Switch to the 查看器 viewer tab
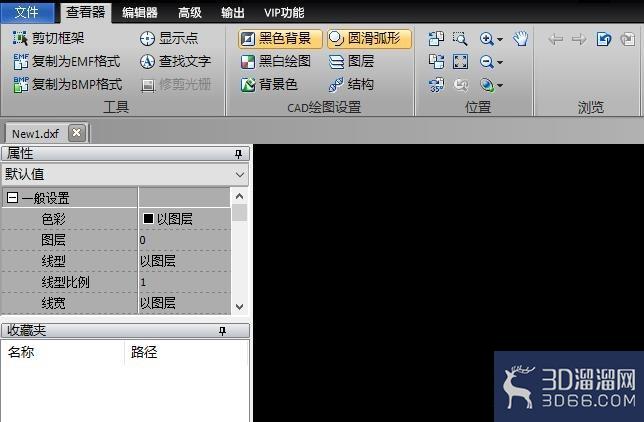This screenshot has width=644, height=422. [85, 12]
